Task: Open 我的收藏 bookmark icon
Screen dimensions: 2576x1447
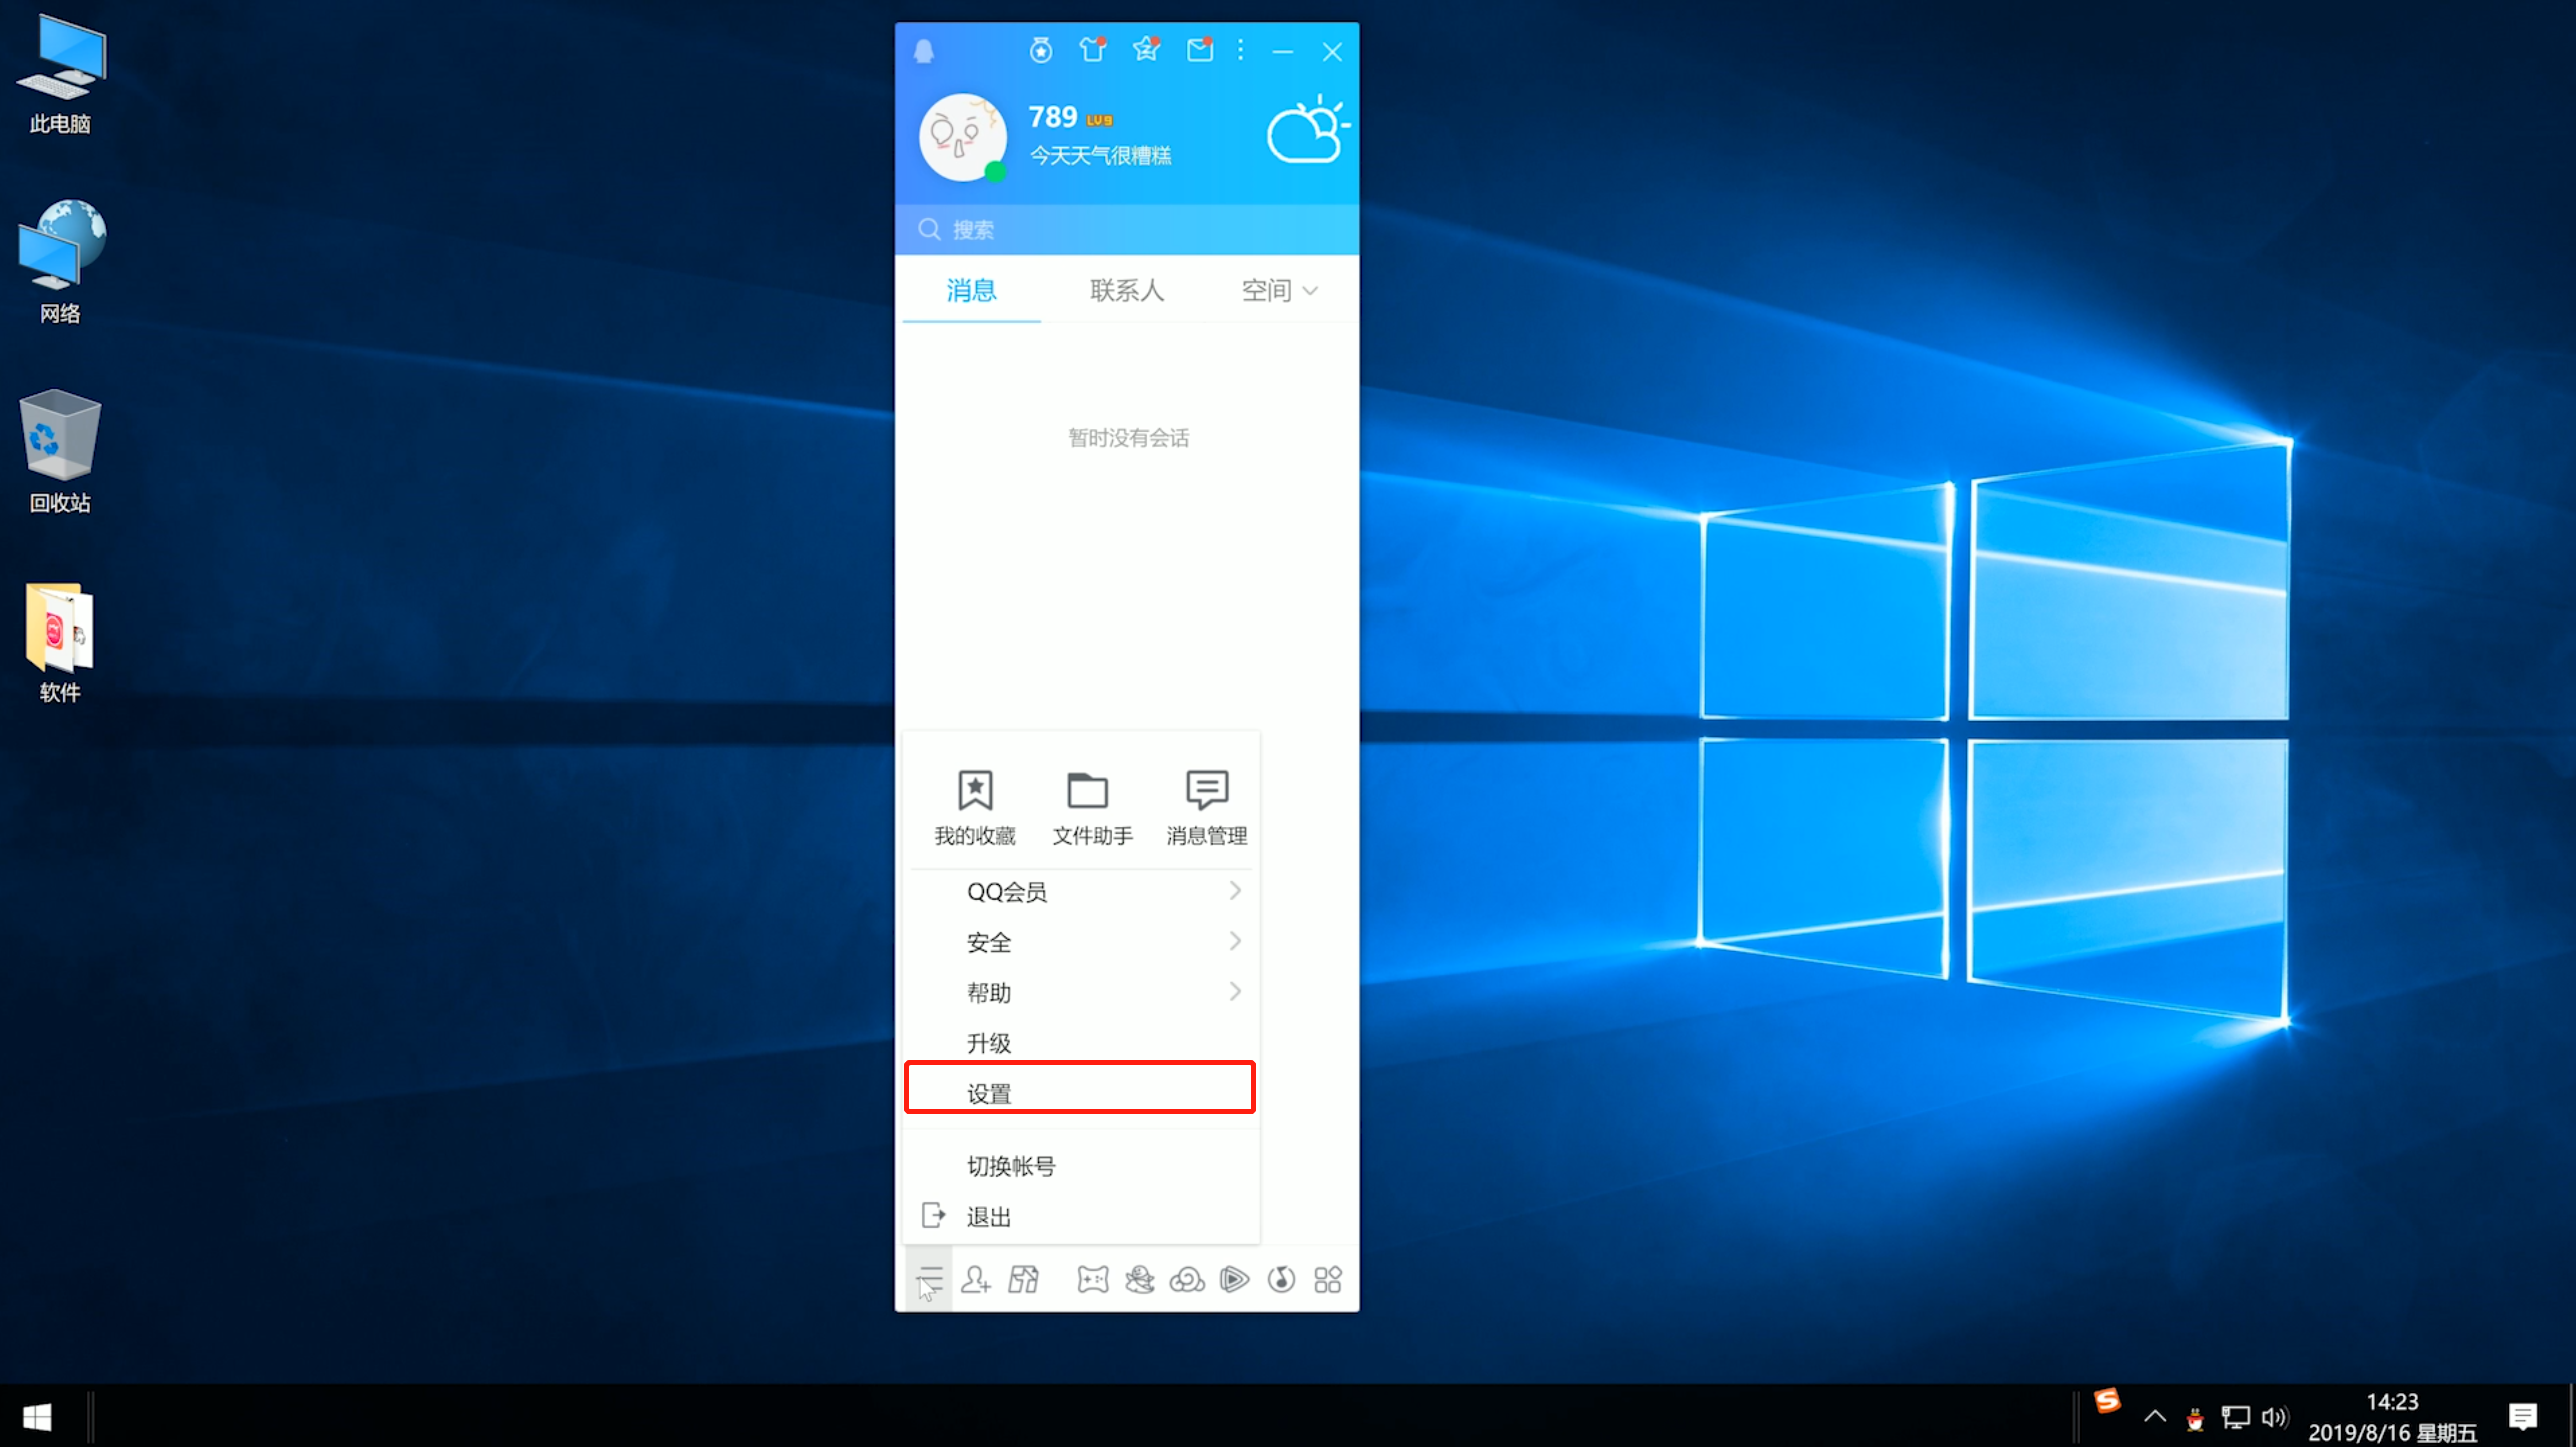Action: [x=974, y=790]
